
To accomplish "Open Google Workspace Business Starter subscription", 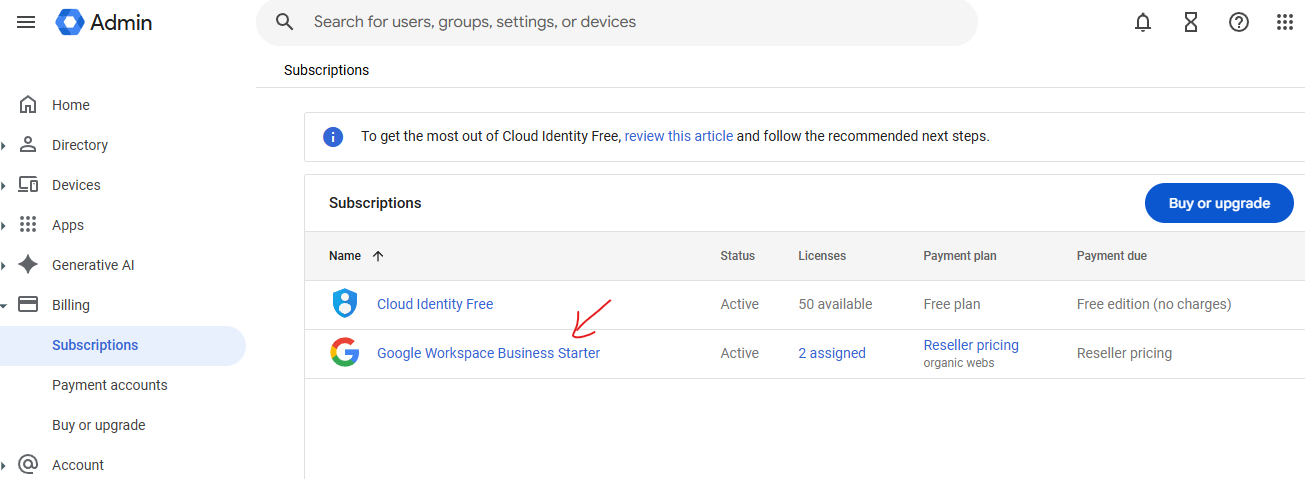I will pyautogui.click(x=488, y=353).
